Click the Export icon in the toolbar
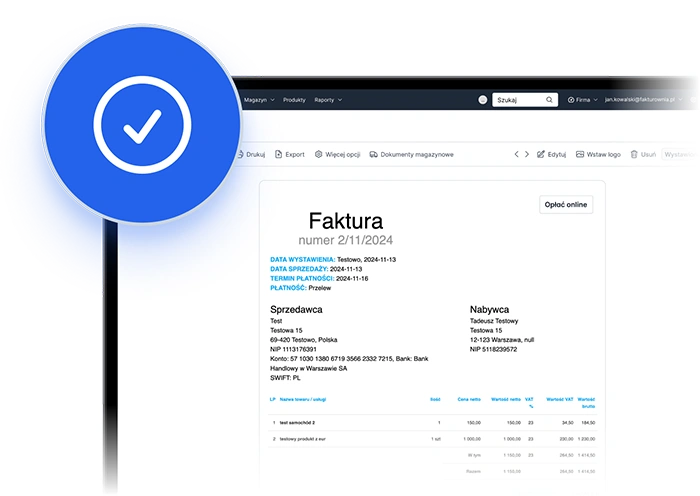Screen dimensions: 700x496 [277, 155]
